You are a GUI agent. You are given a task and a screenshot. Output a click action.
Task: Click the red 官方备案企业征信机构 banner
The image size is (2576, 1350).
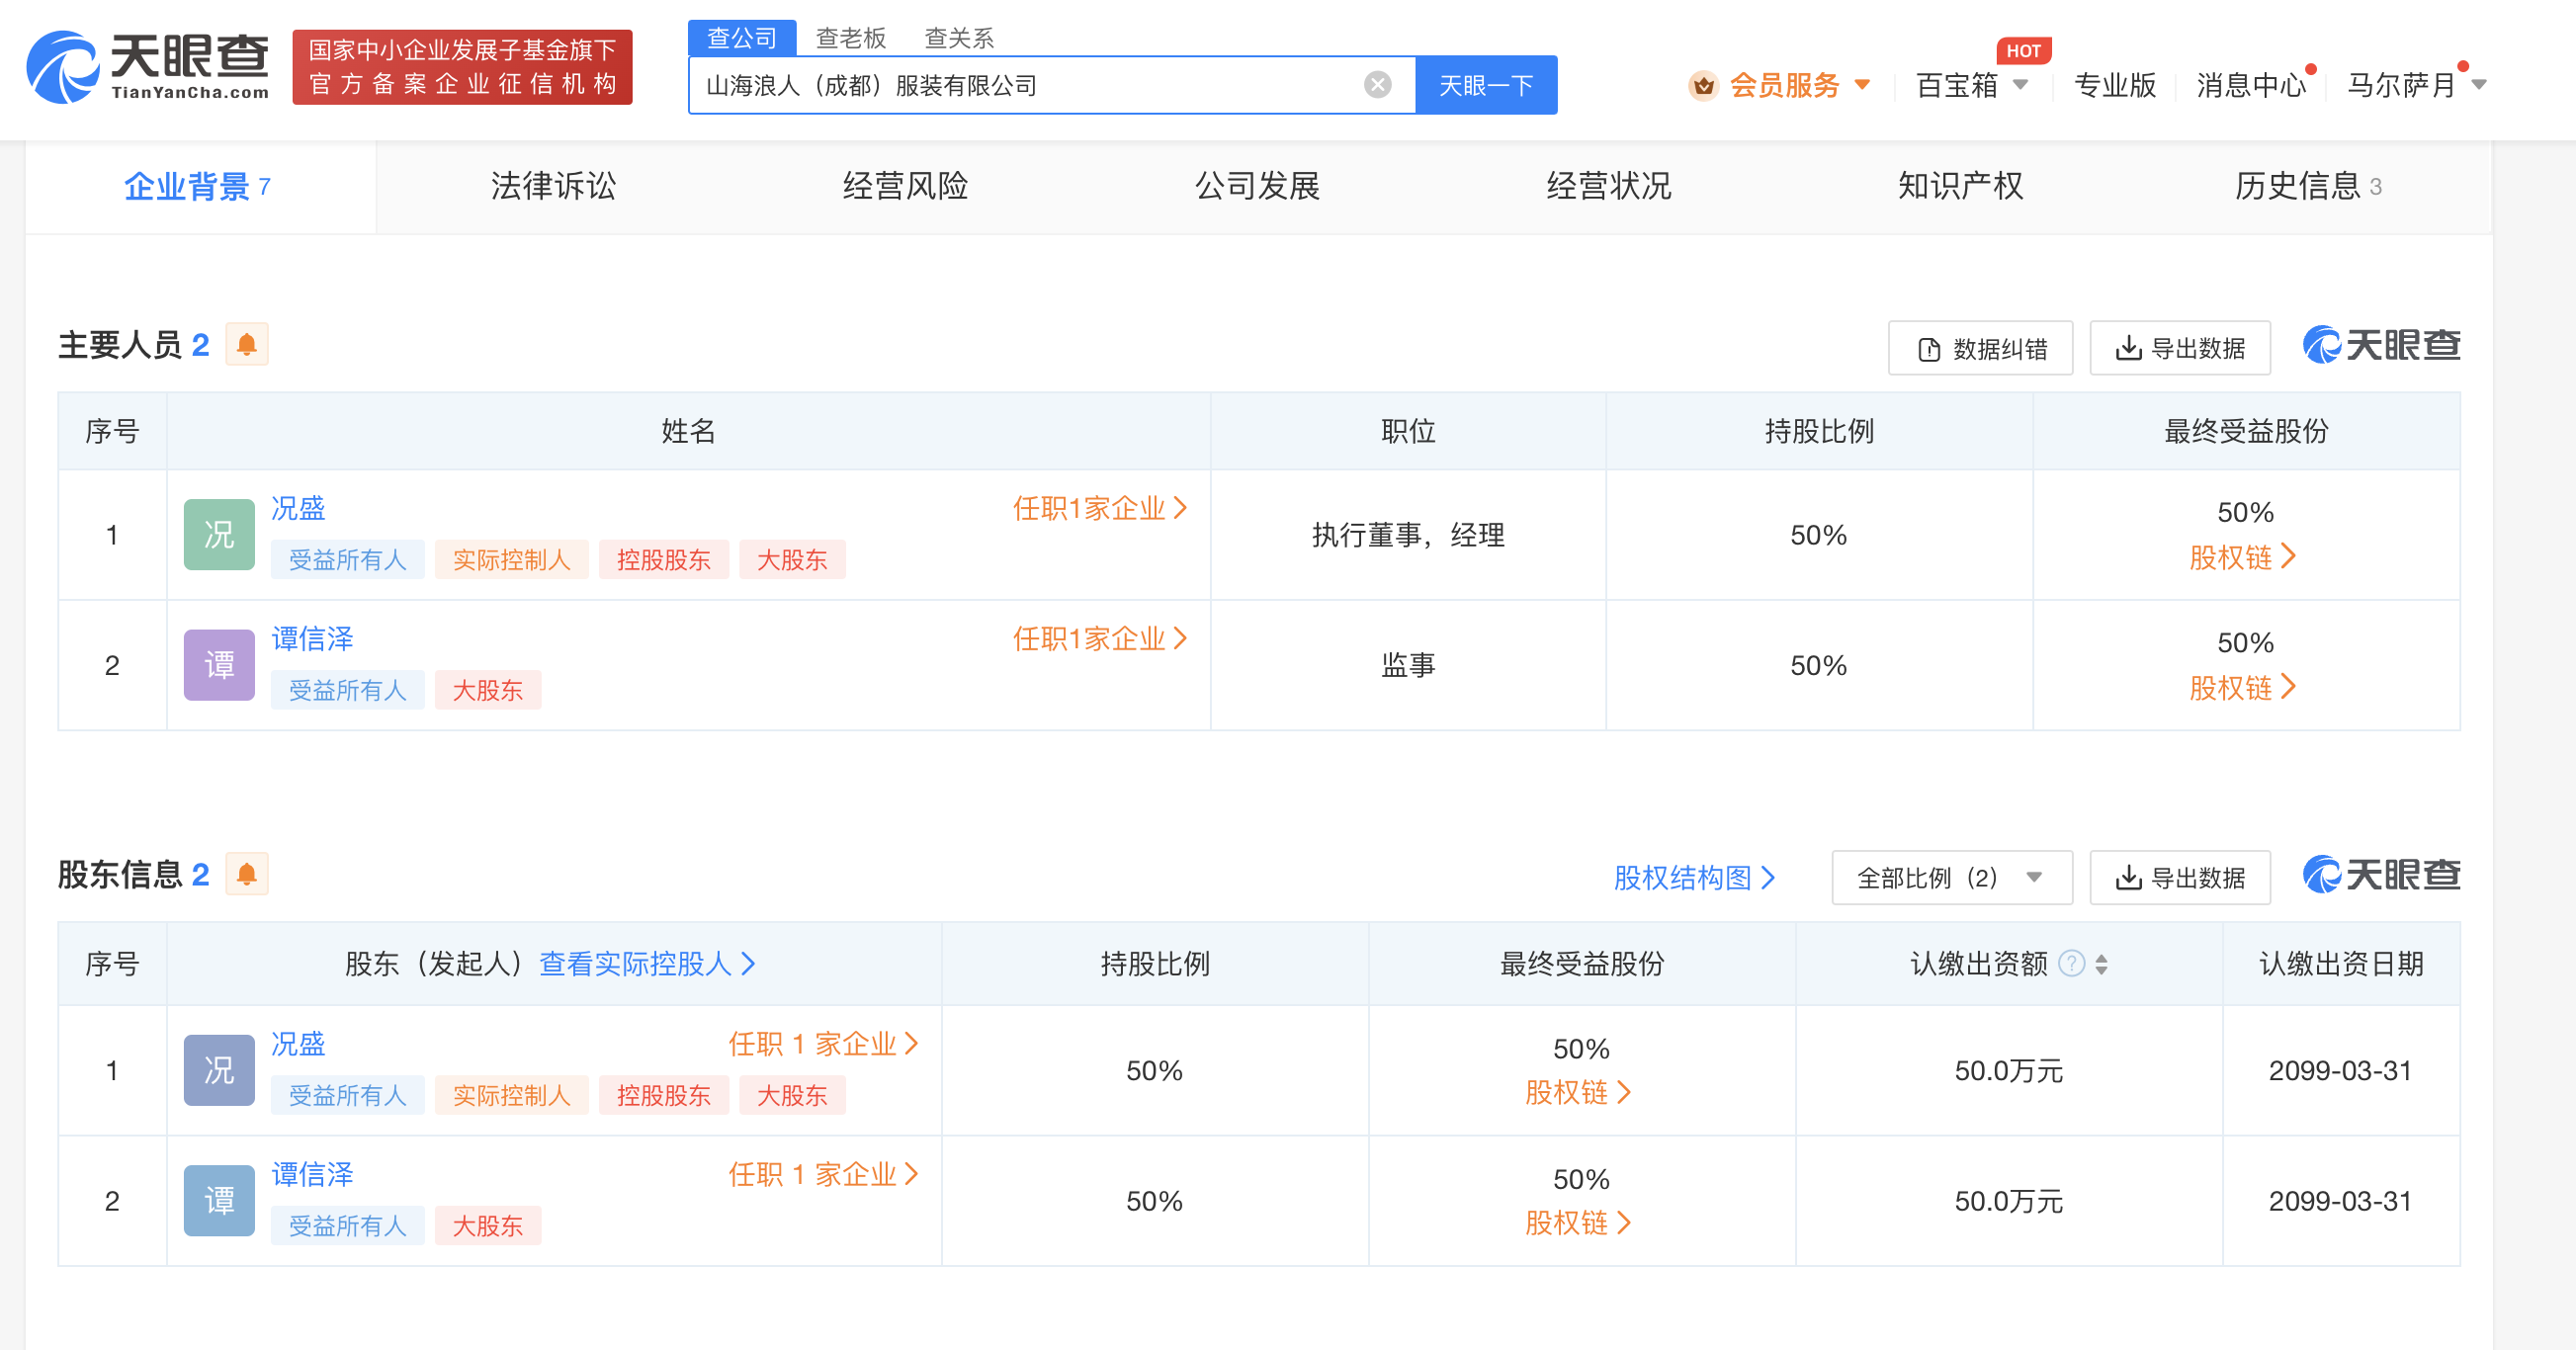462,67
